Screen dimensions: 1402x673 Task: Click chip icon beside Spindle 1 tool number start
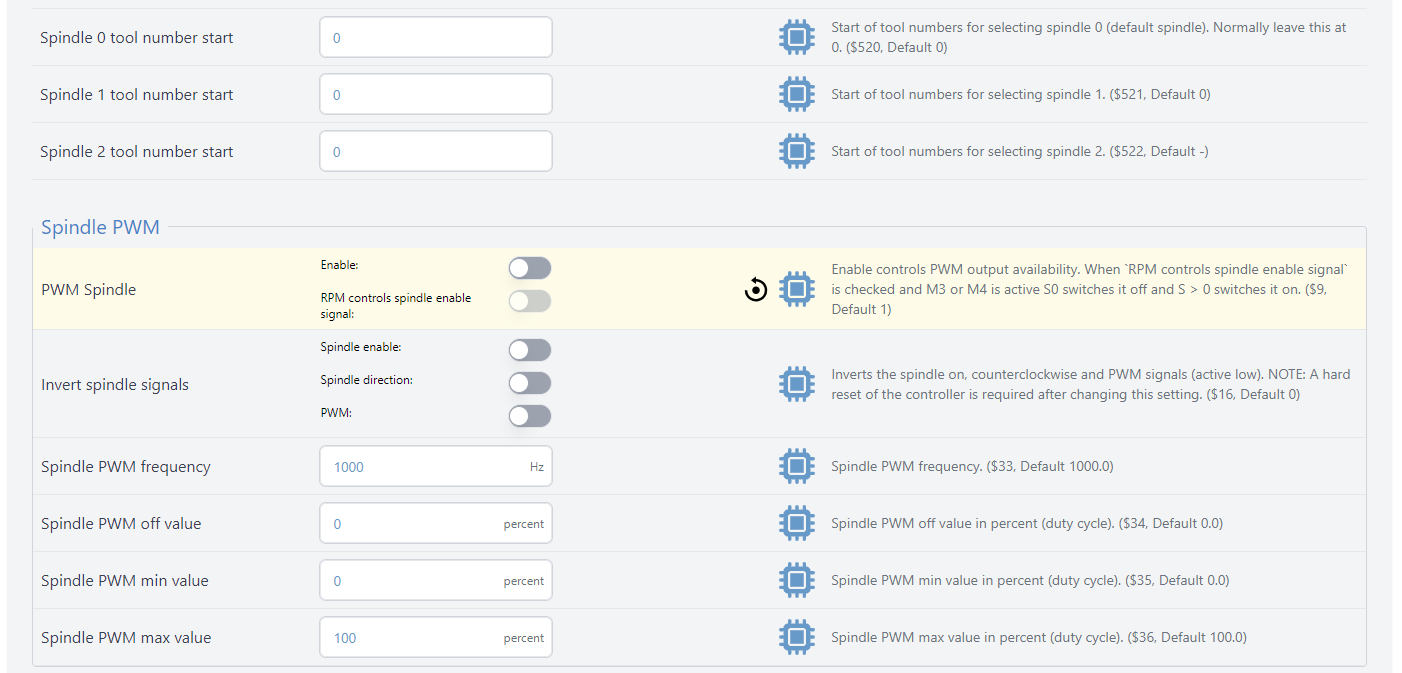point(796,95)
